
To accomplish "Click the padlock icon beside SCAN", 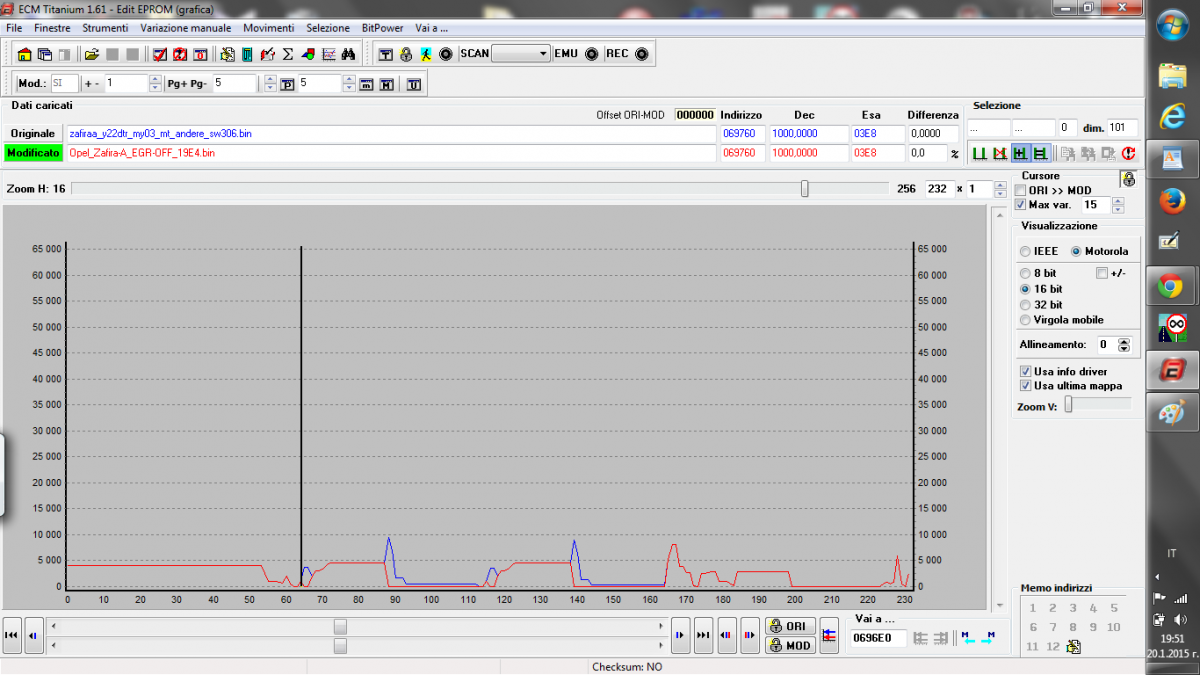I will tap(406, 54).
